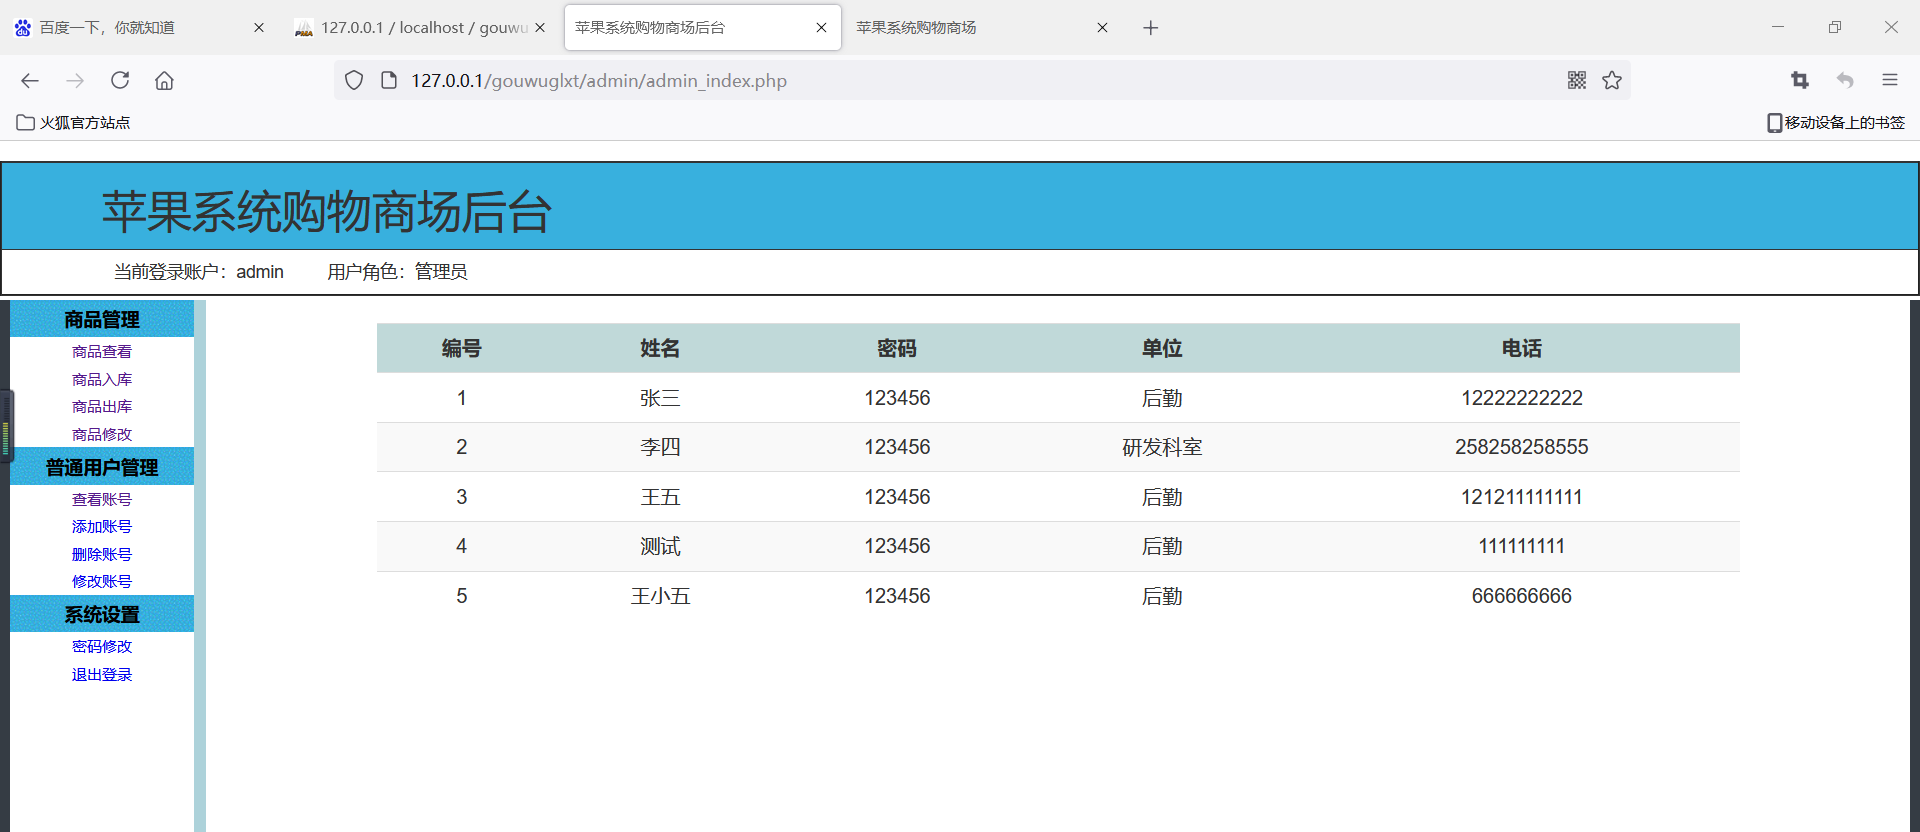
Task: Open the 商品入库 link
Action: [x=102, y=379]
